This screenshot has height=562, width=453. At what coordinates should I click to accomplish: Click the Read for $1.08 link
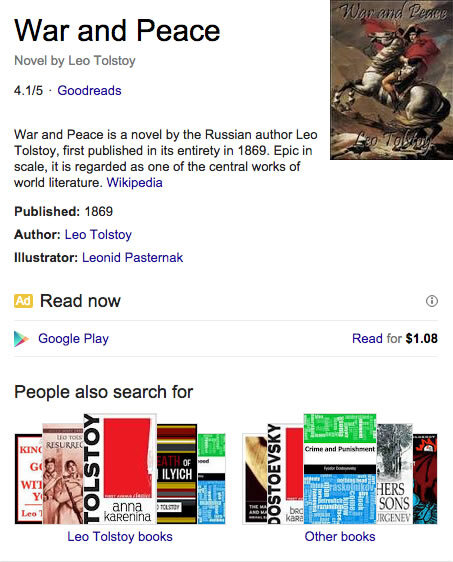(395, 338)
